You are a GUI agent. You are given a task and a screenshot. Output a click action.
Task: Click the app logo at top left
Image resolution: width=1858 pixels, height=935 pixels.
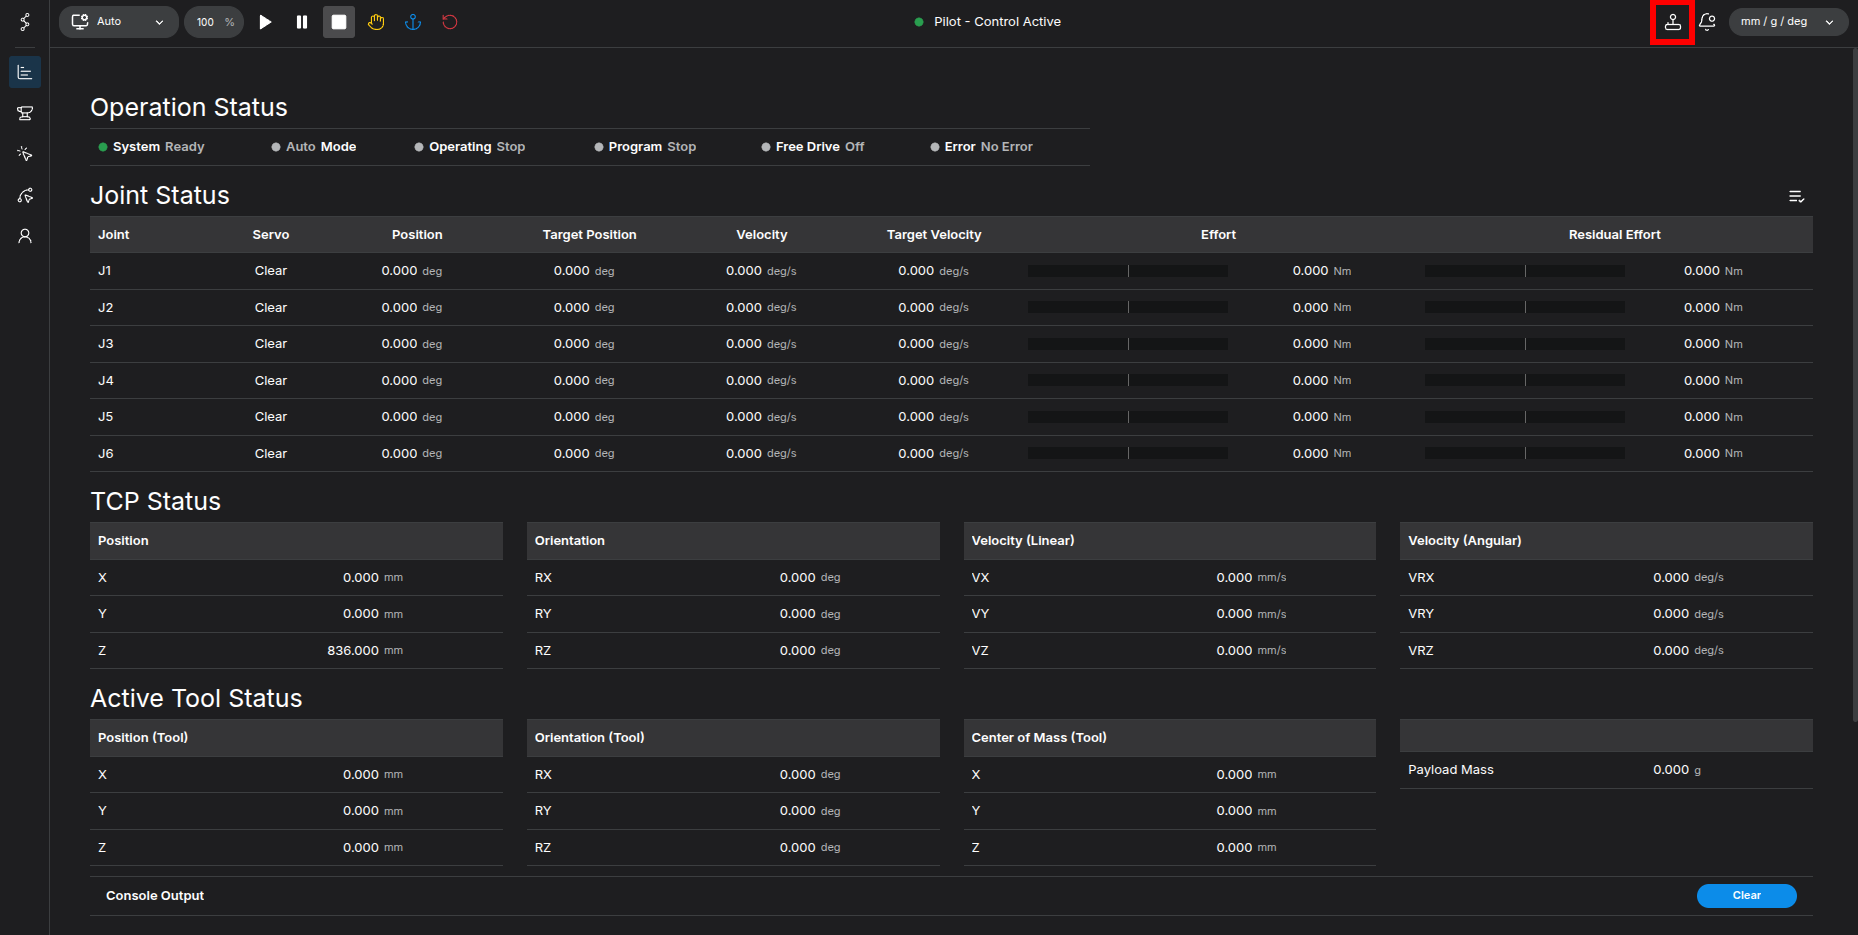click(x=25, y=22)
